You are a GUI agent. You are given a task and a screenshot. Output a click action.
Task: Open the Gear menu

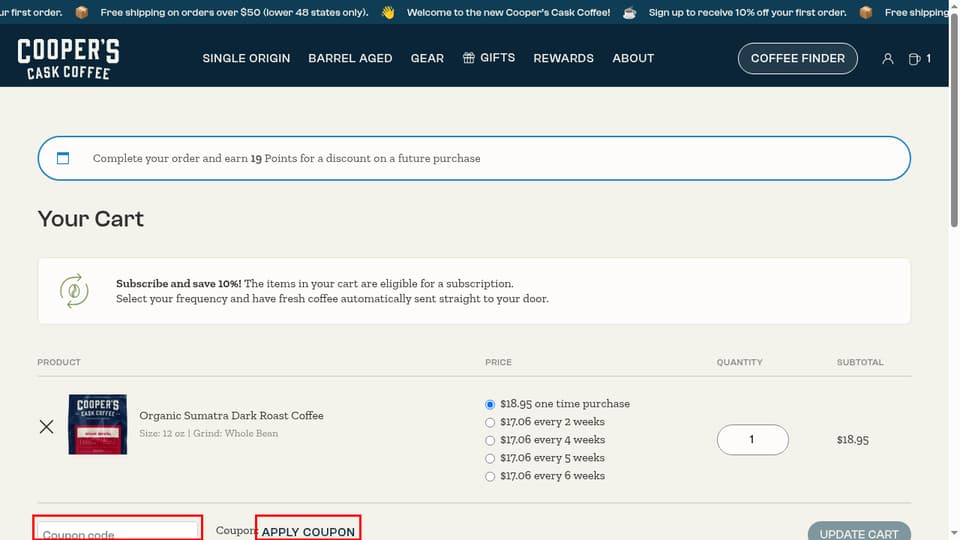pos(427,58)
